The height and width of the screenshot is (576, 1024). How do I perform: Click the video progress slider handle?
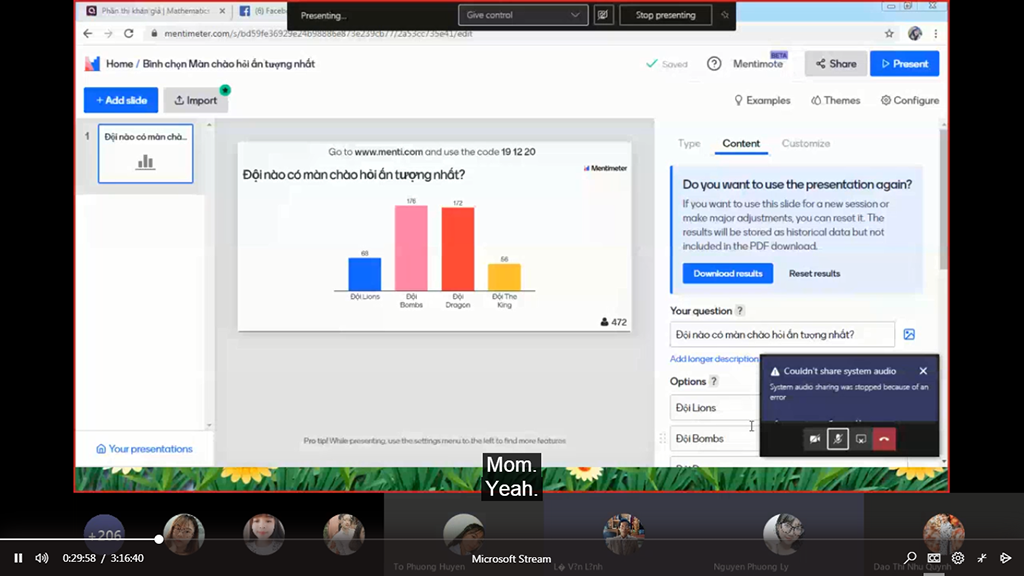[159, 539]
